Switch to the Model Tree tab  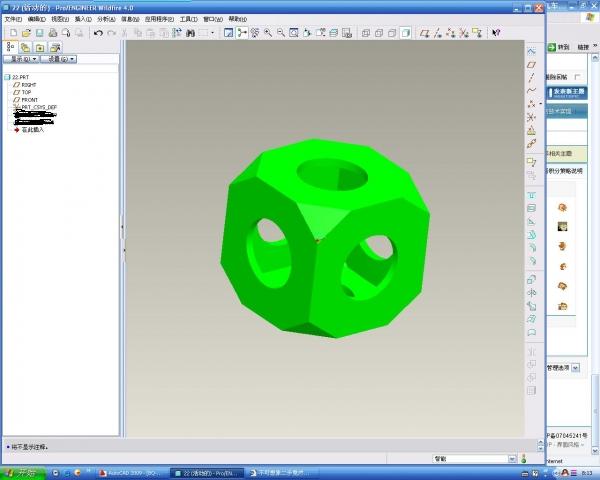coord(10,47)
